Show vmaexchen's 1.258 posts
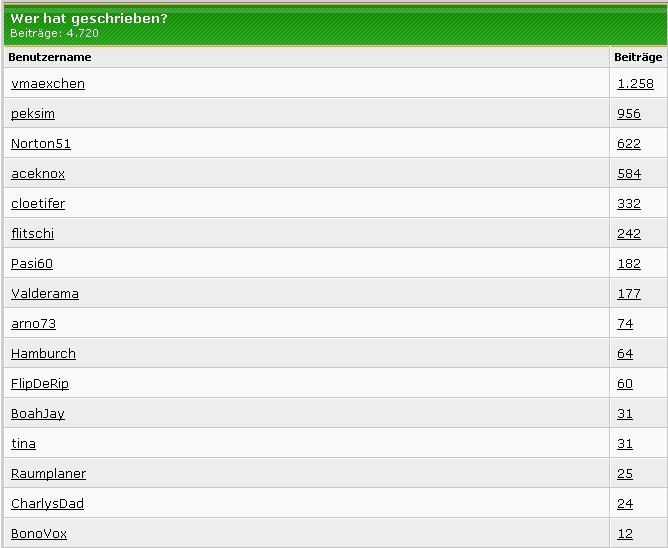The image size is (668, 548). pos(635,84)
